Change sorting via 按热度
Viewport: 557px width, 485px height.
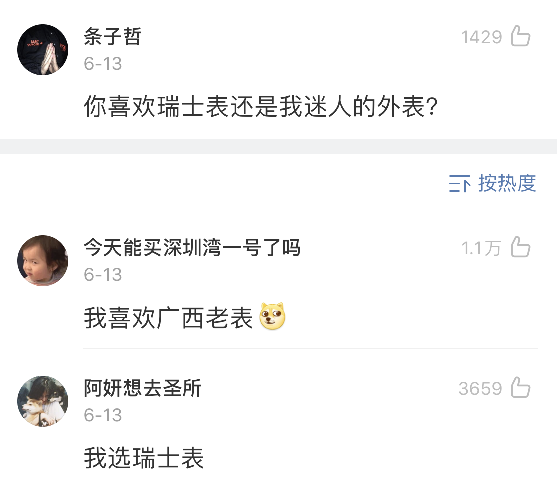point(507,183)
